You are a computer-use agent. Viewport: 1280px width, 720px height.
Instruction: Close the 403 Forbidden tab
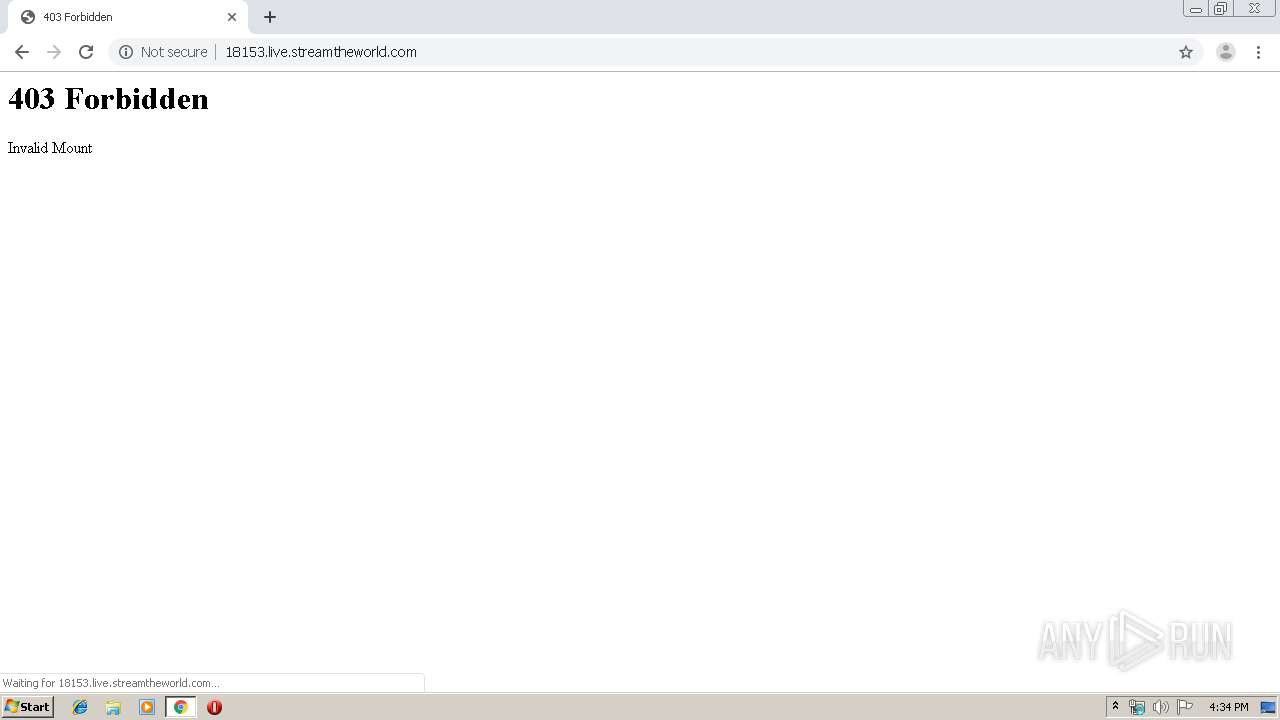pyautogui.click(x=232, y=17)
